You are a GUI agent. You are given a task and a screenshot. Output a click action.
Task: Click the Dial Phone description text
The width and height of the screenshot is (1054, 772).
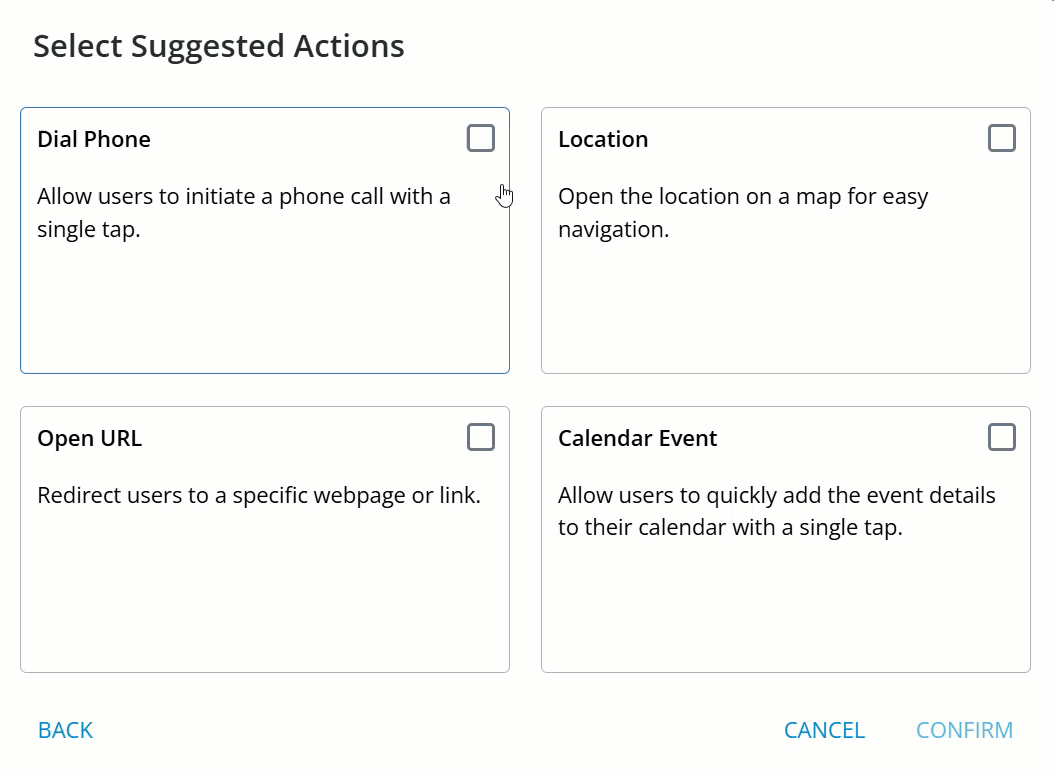click(x=243, y=212)
